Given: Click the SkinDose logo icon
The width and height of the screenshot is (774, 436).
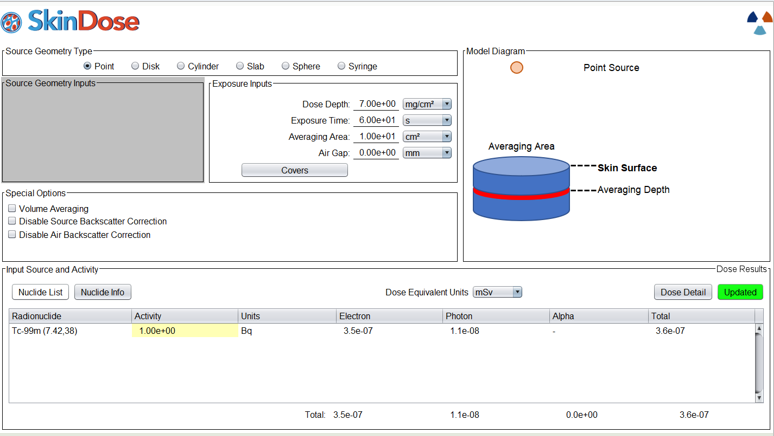Looking at the screenshot, I should [x=11, y=22].
